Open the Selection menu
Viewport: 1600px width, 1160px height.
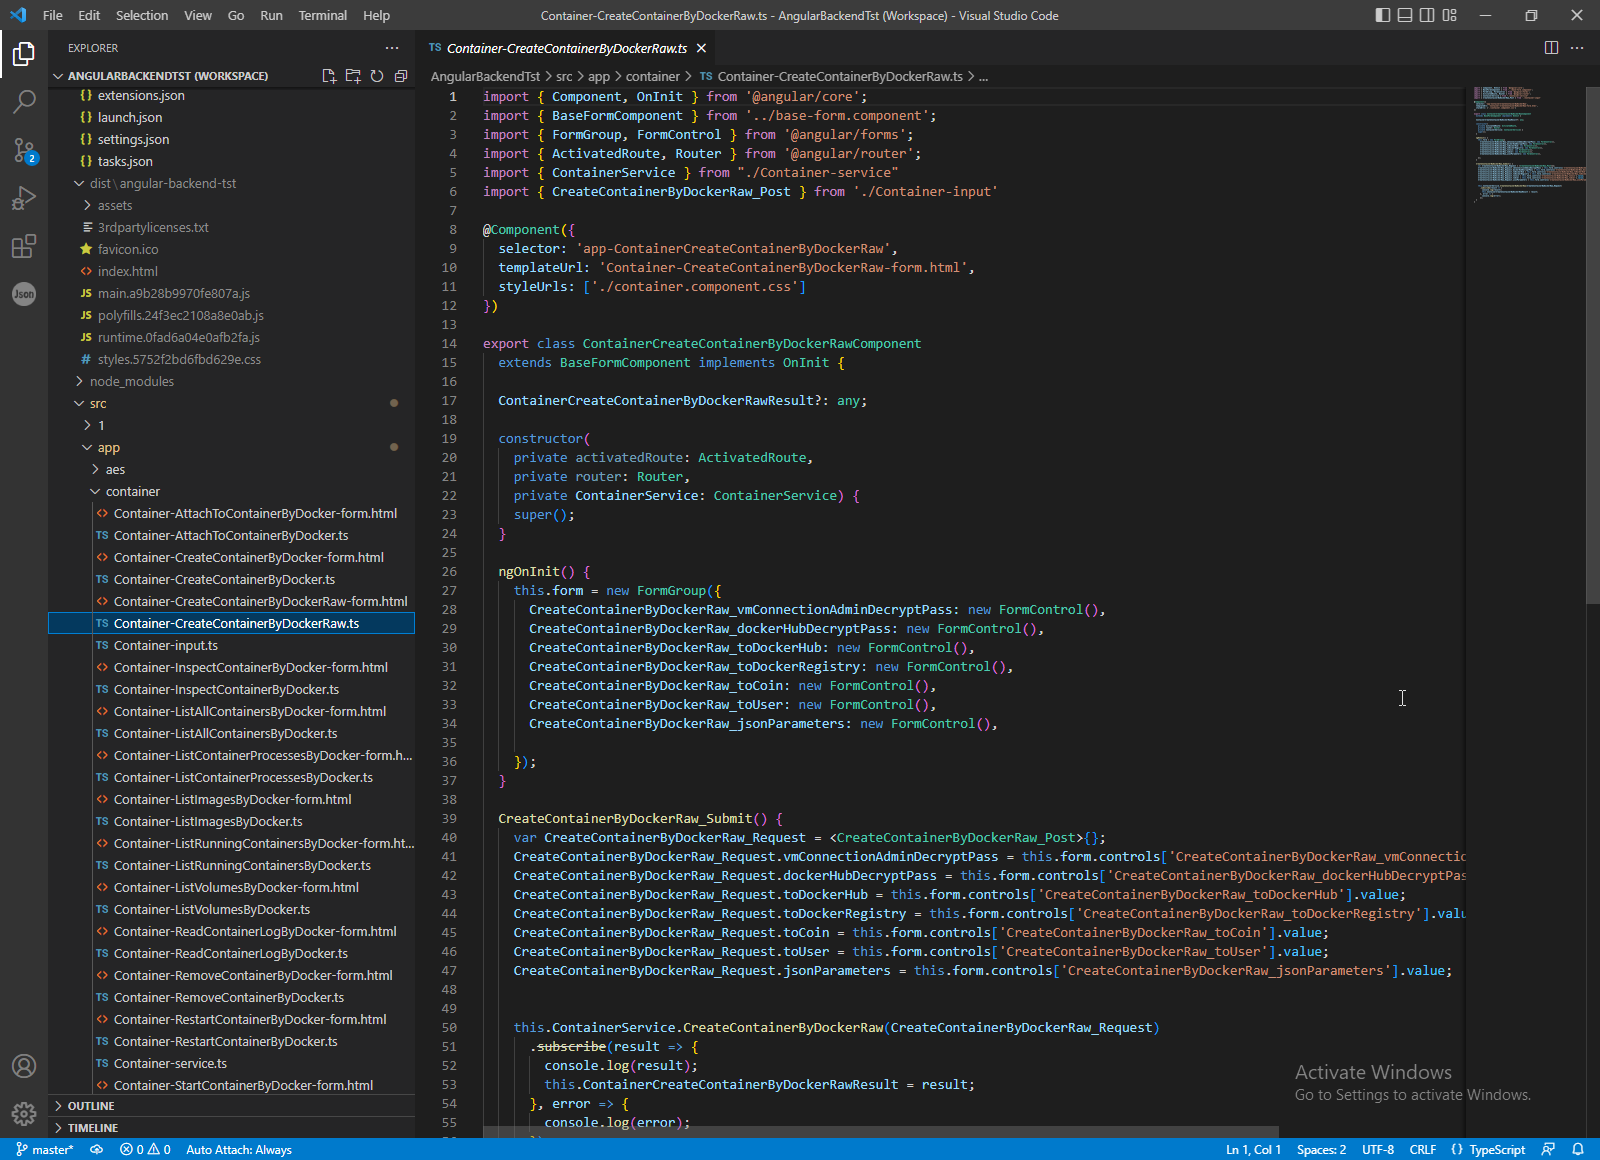[x=142, y=15]
